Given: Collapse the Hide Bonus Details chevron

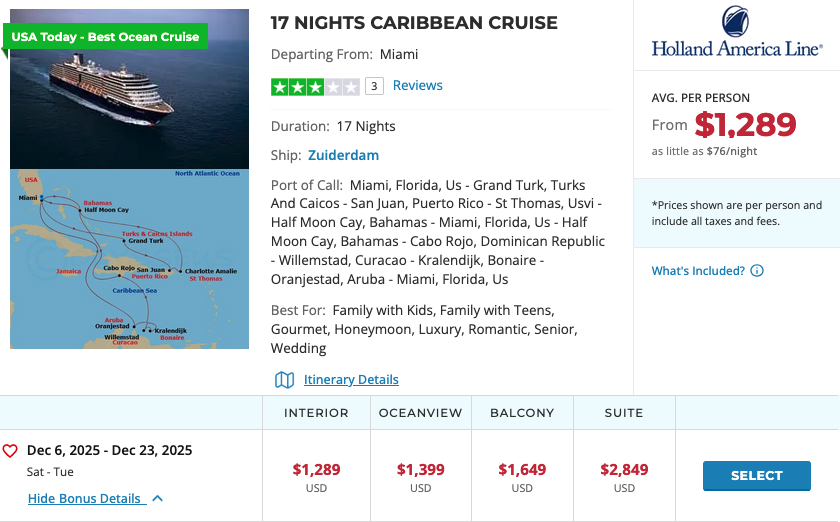Looking at the screenshot, I should coord(158,498).
